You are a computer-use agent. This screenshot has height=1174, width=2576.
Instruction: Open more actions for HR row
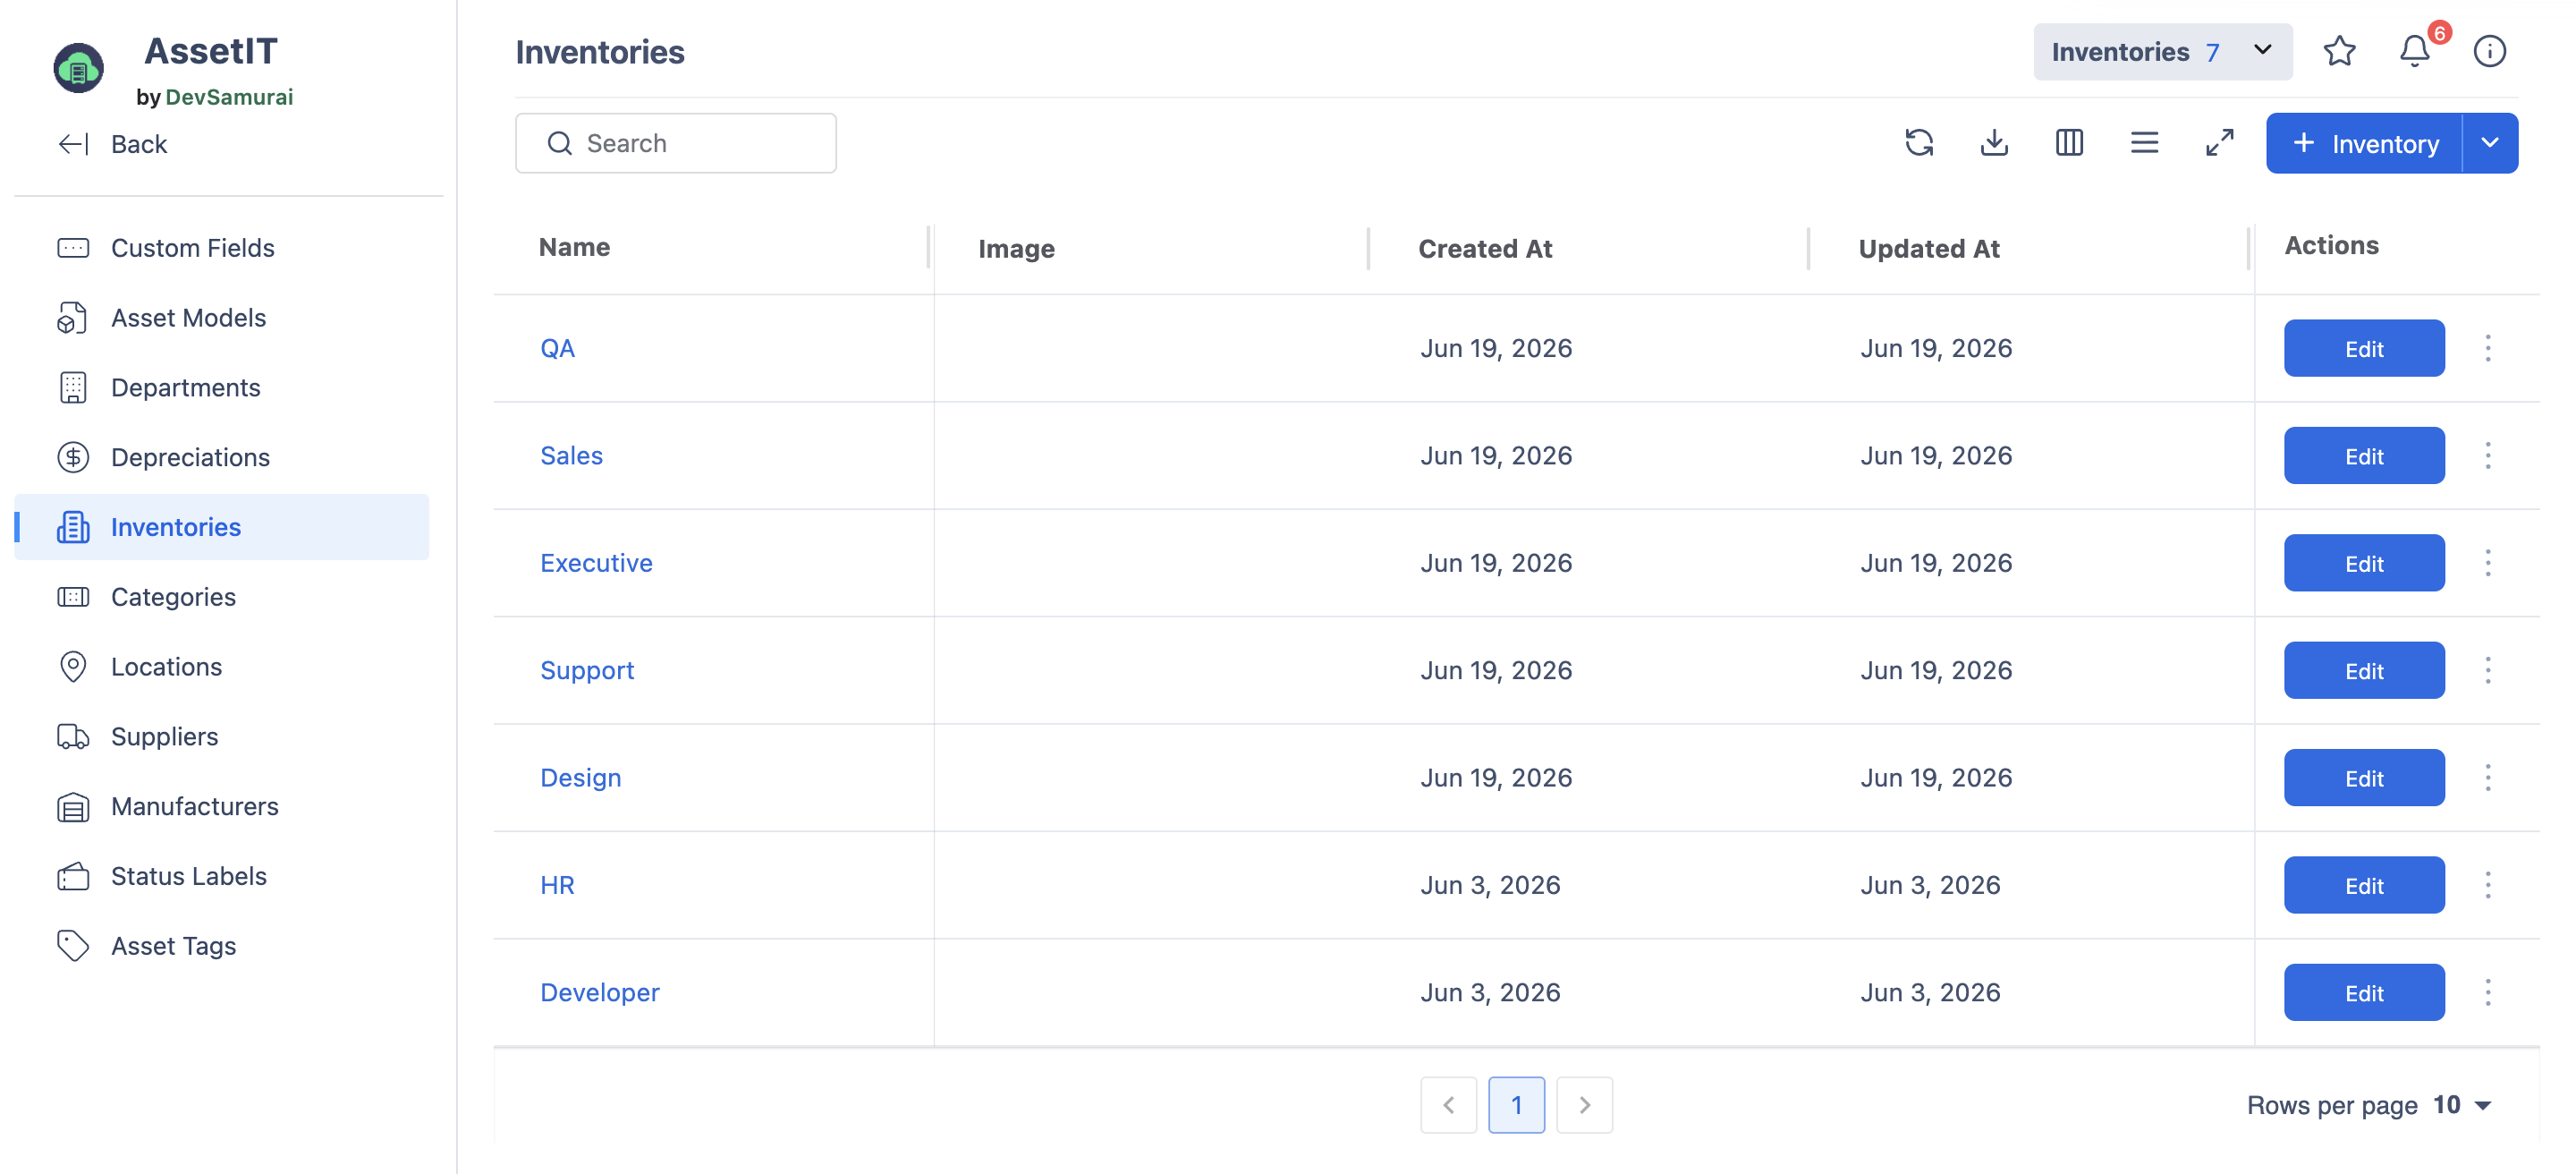pos(2488,885)
